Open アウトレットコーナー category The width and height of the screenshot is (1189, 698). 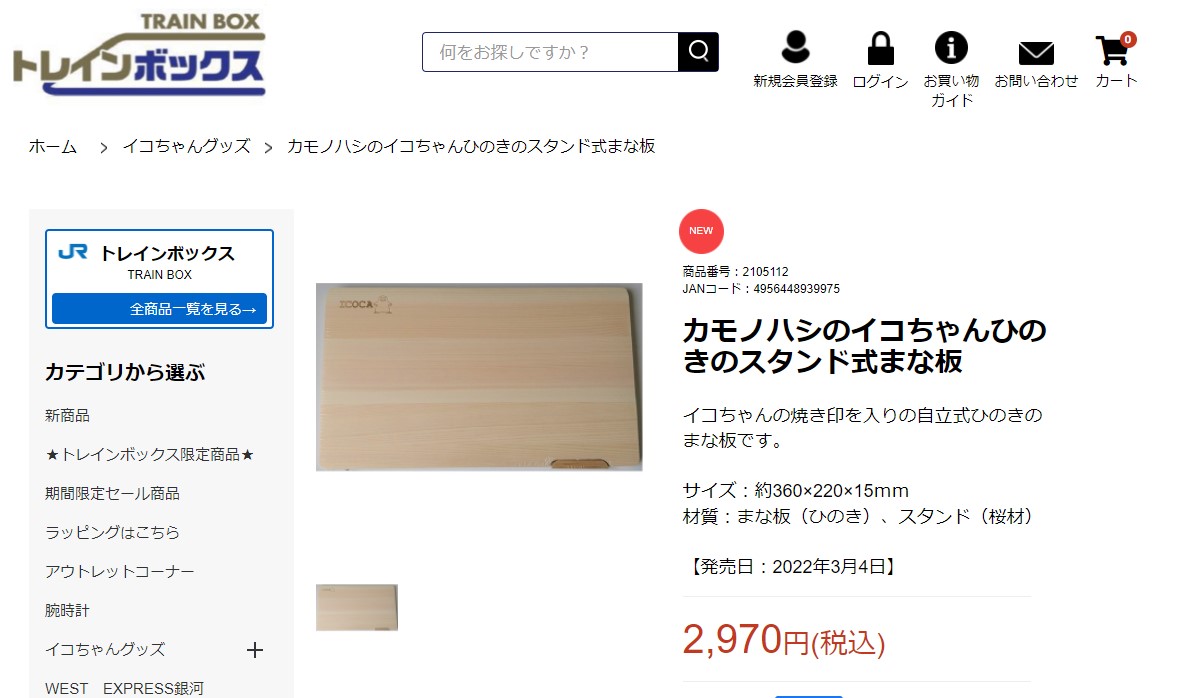click(x=120, y=571)
